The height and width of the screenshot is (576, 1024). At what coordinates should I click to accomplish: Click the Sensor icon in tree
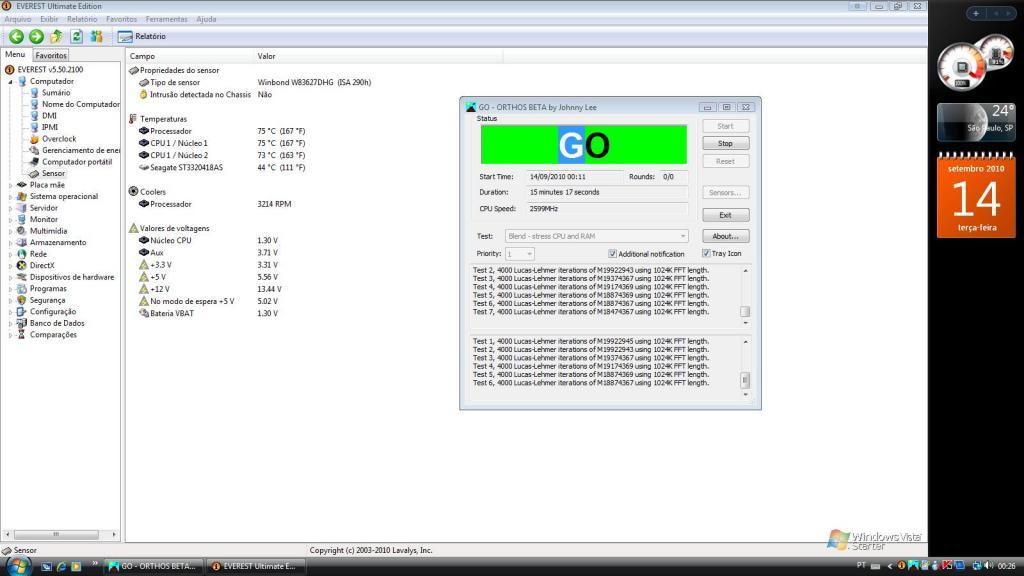[x=35, y=174]
